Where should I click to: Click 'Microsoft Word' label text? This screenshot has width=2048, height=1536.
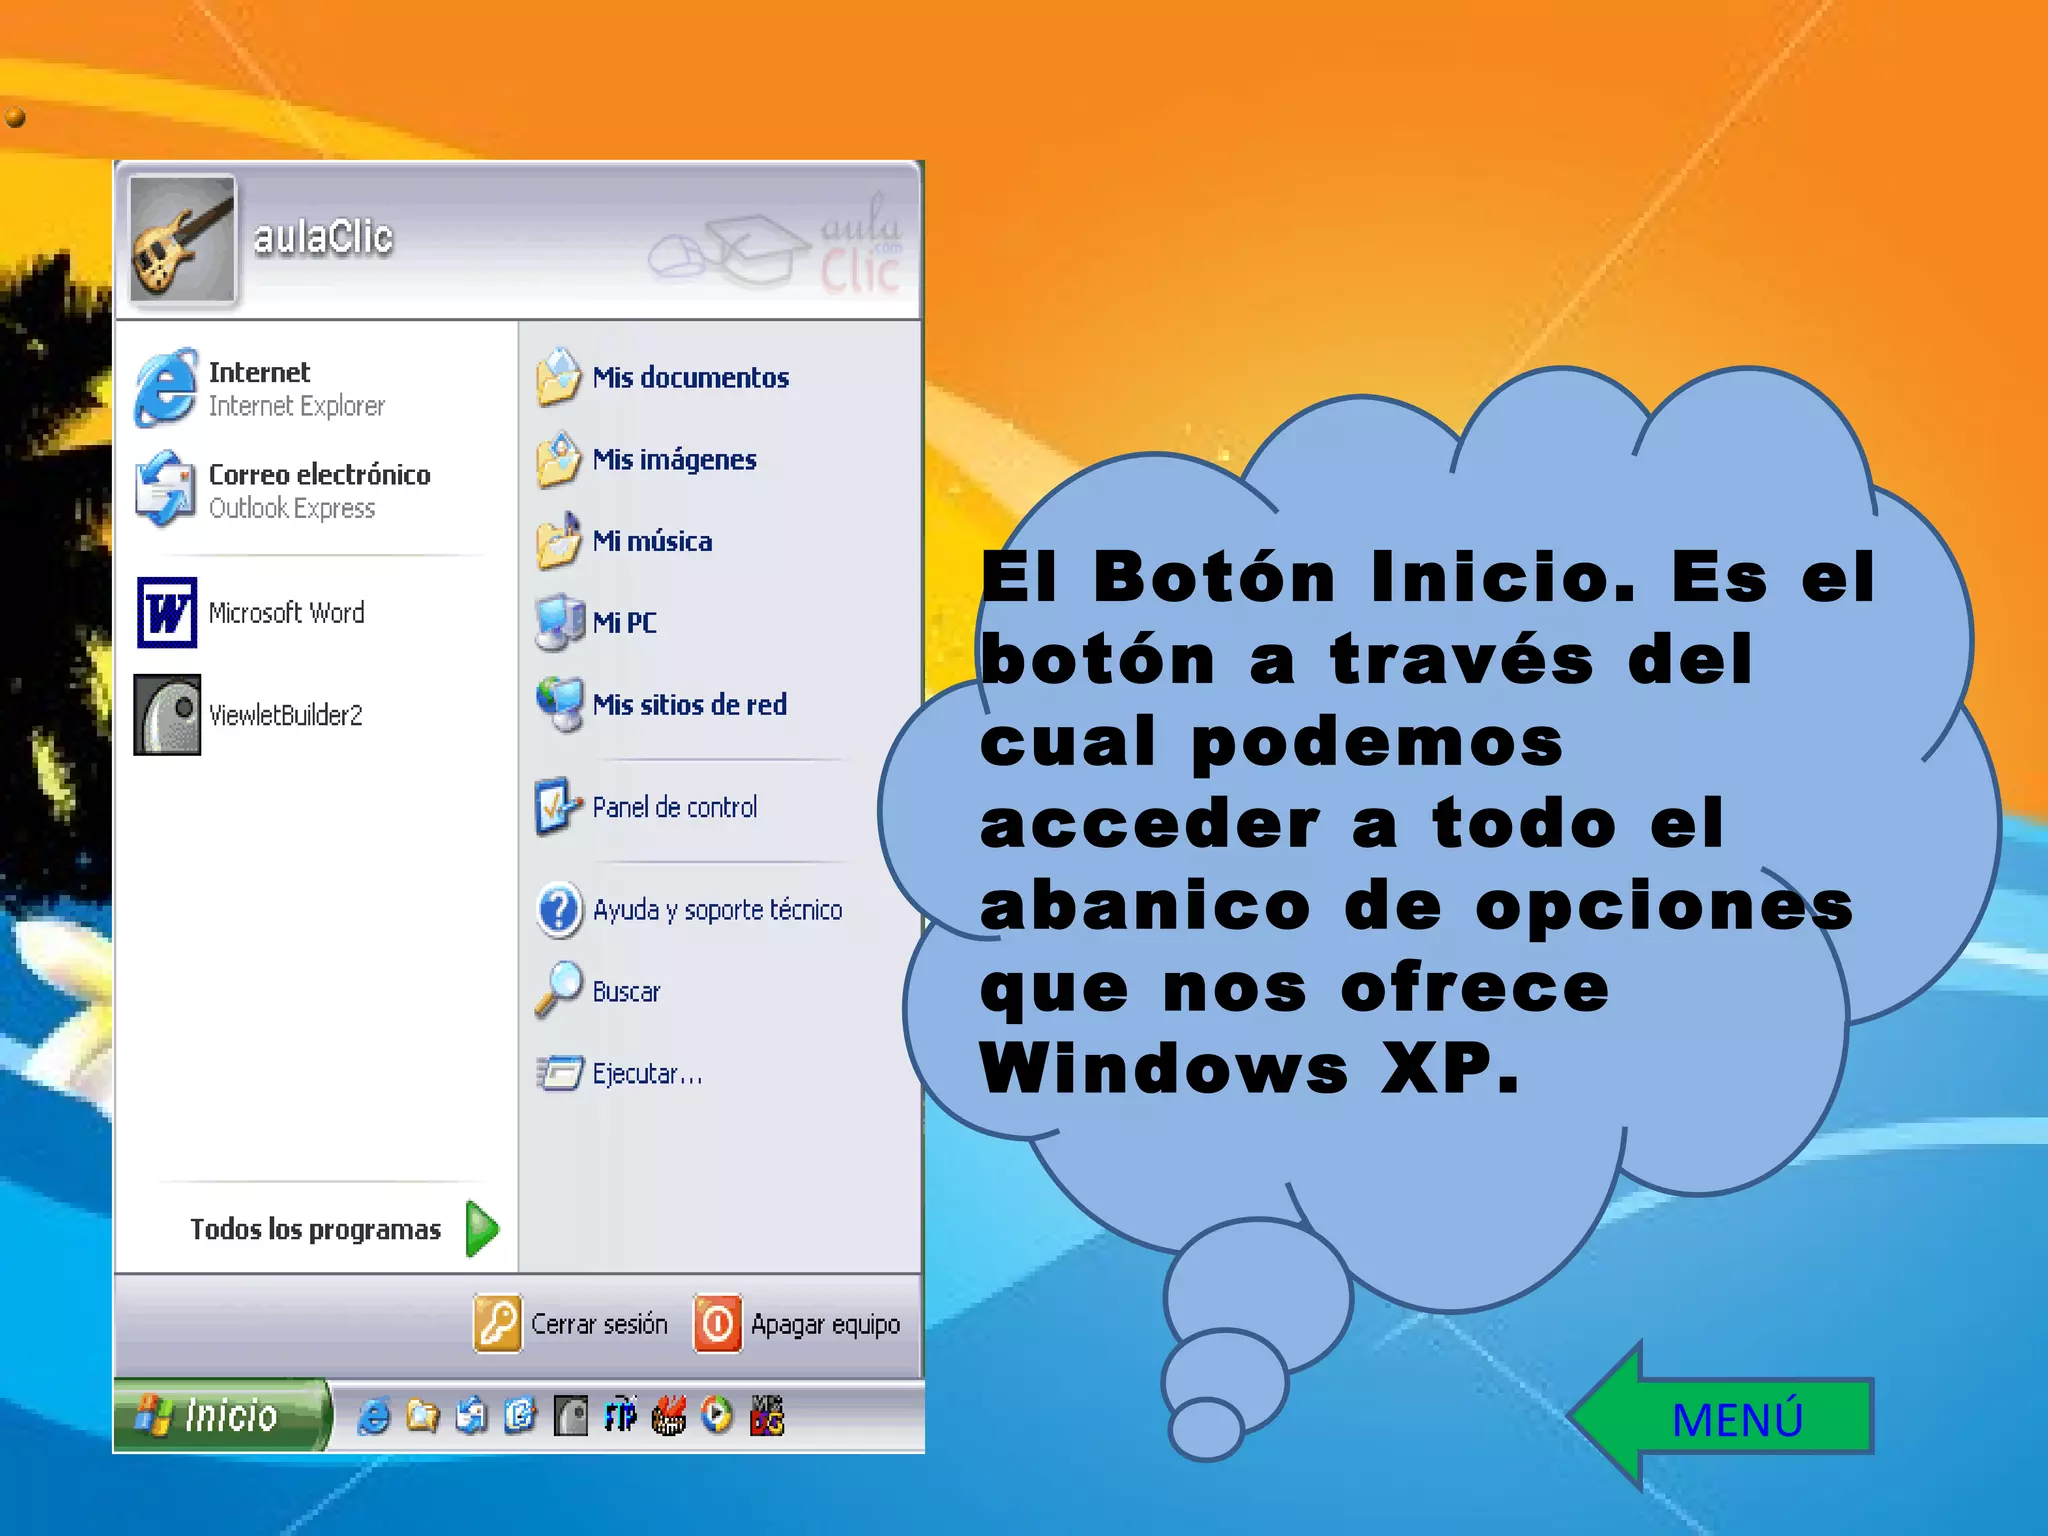click(287, 612)
